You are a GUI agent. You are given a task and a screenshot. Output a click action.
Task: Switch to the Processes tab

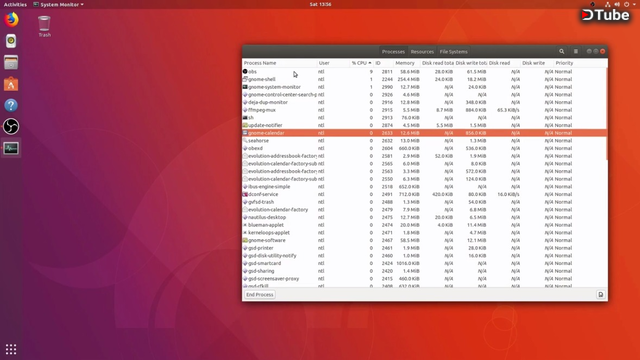tap(393, 52)
